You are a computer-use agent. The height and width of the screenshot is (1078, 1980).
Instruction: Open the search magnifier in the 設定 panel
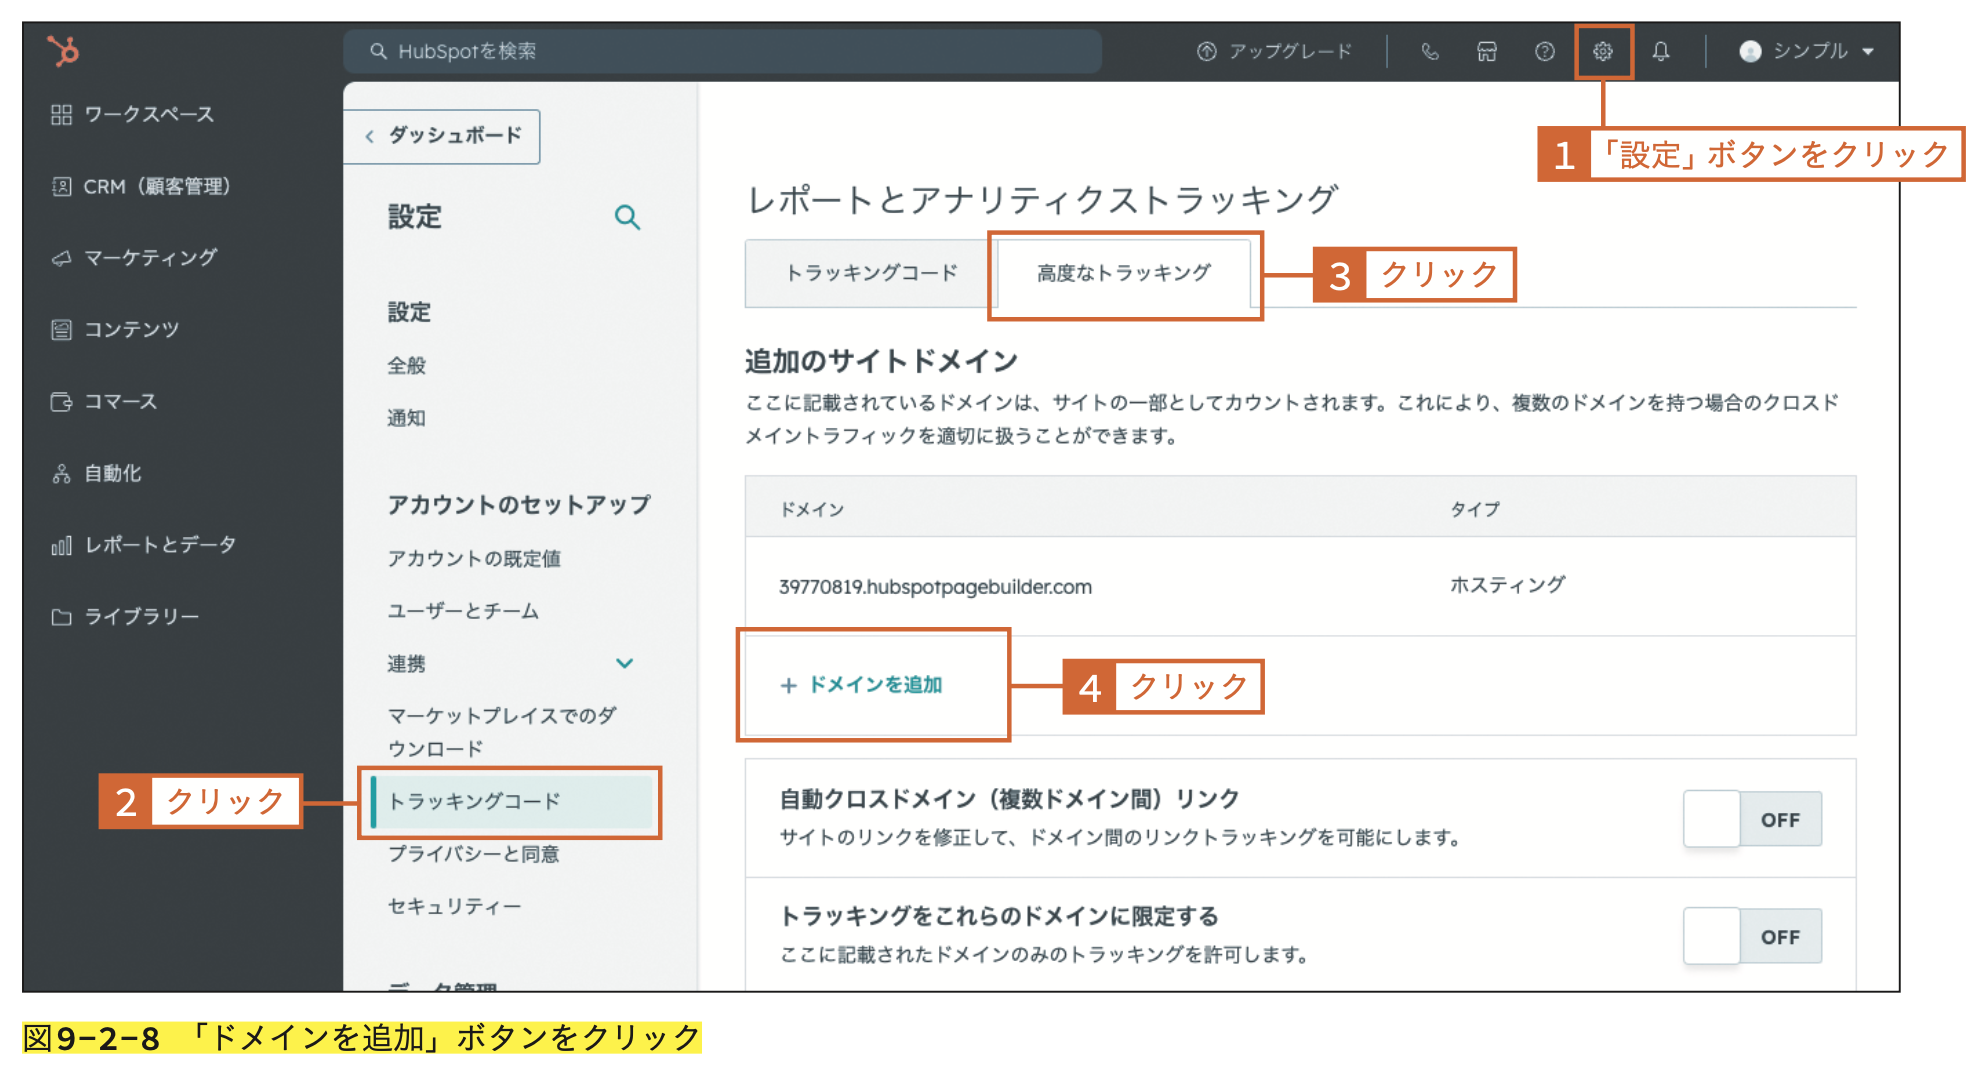[x=628, y=216]
